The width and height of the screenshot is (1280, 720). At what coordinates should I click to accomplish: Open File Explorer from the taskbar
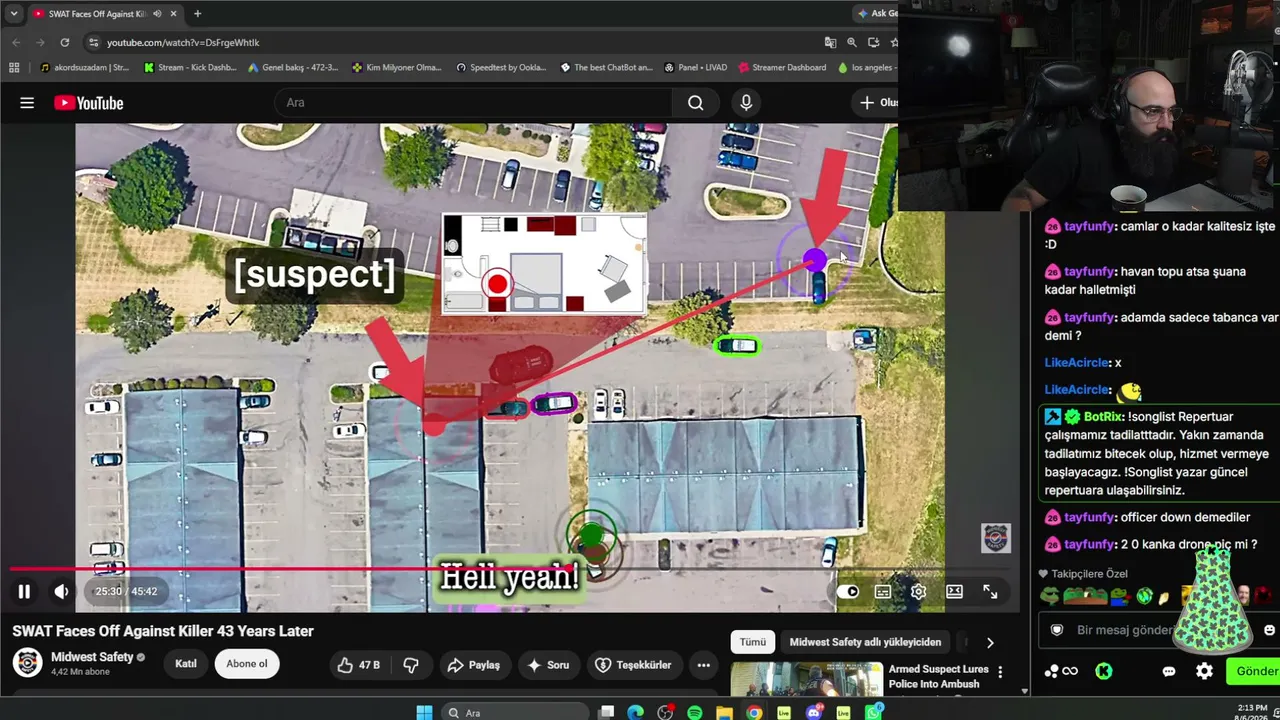(724, 712)
